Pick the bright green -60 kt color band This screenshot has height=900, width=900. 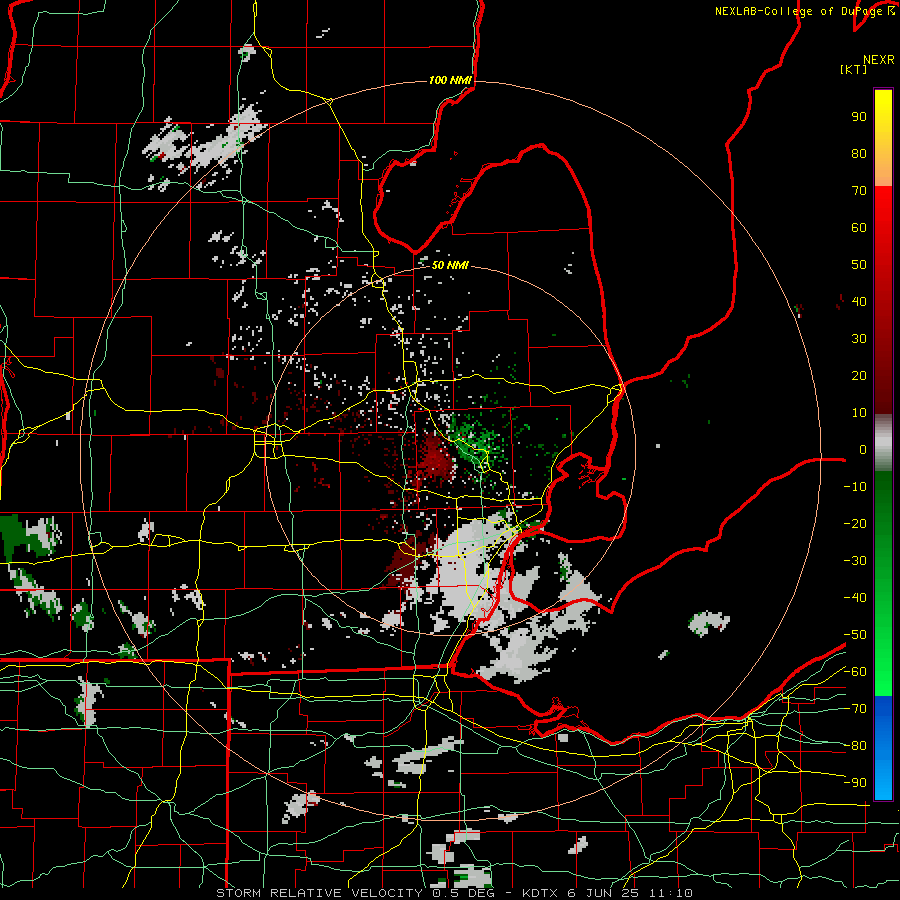[883, 672]
